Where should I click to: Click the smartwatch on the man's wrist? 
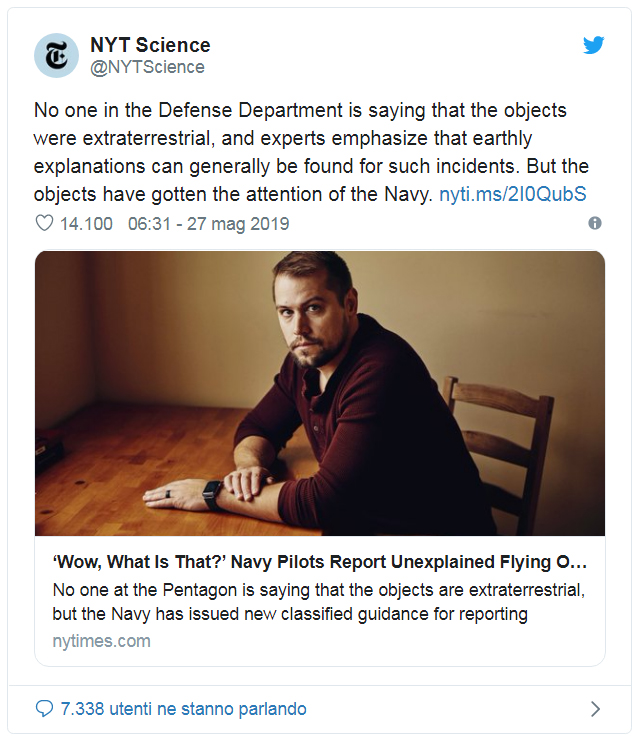click(x=212, y=492)
